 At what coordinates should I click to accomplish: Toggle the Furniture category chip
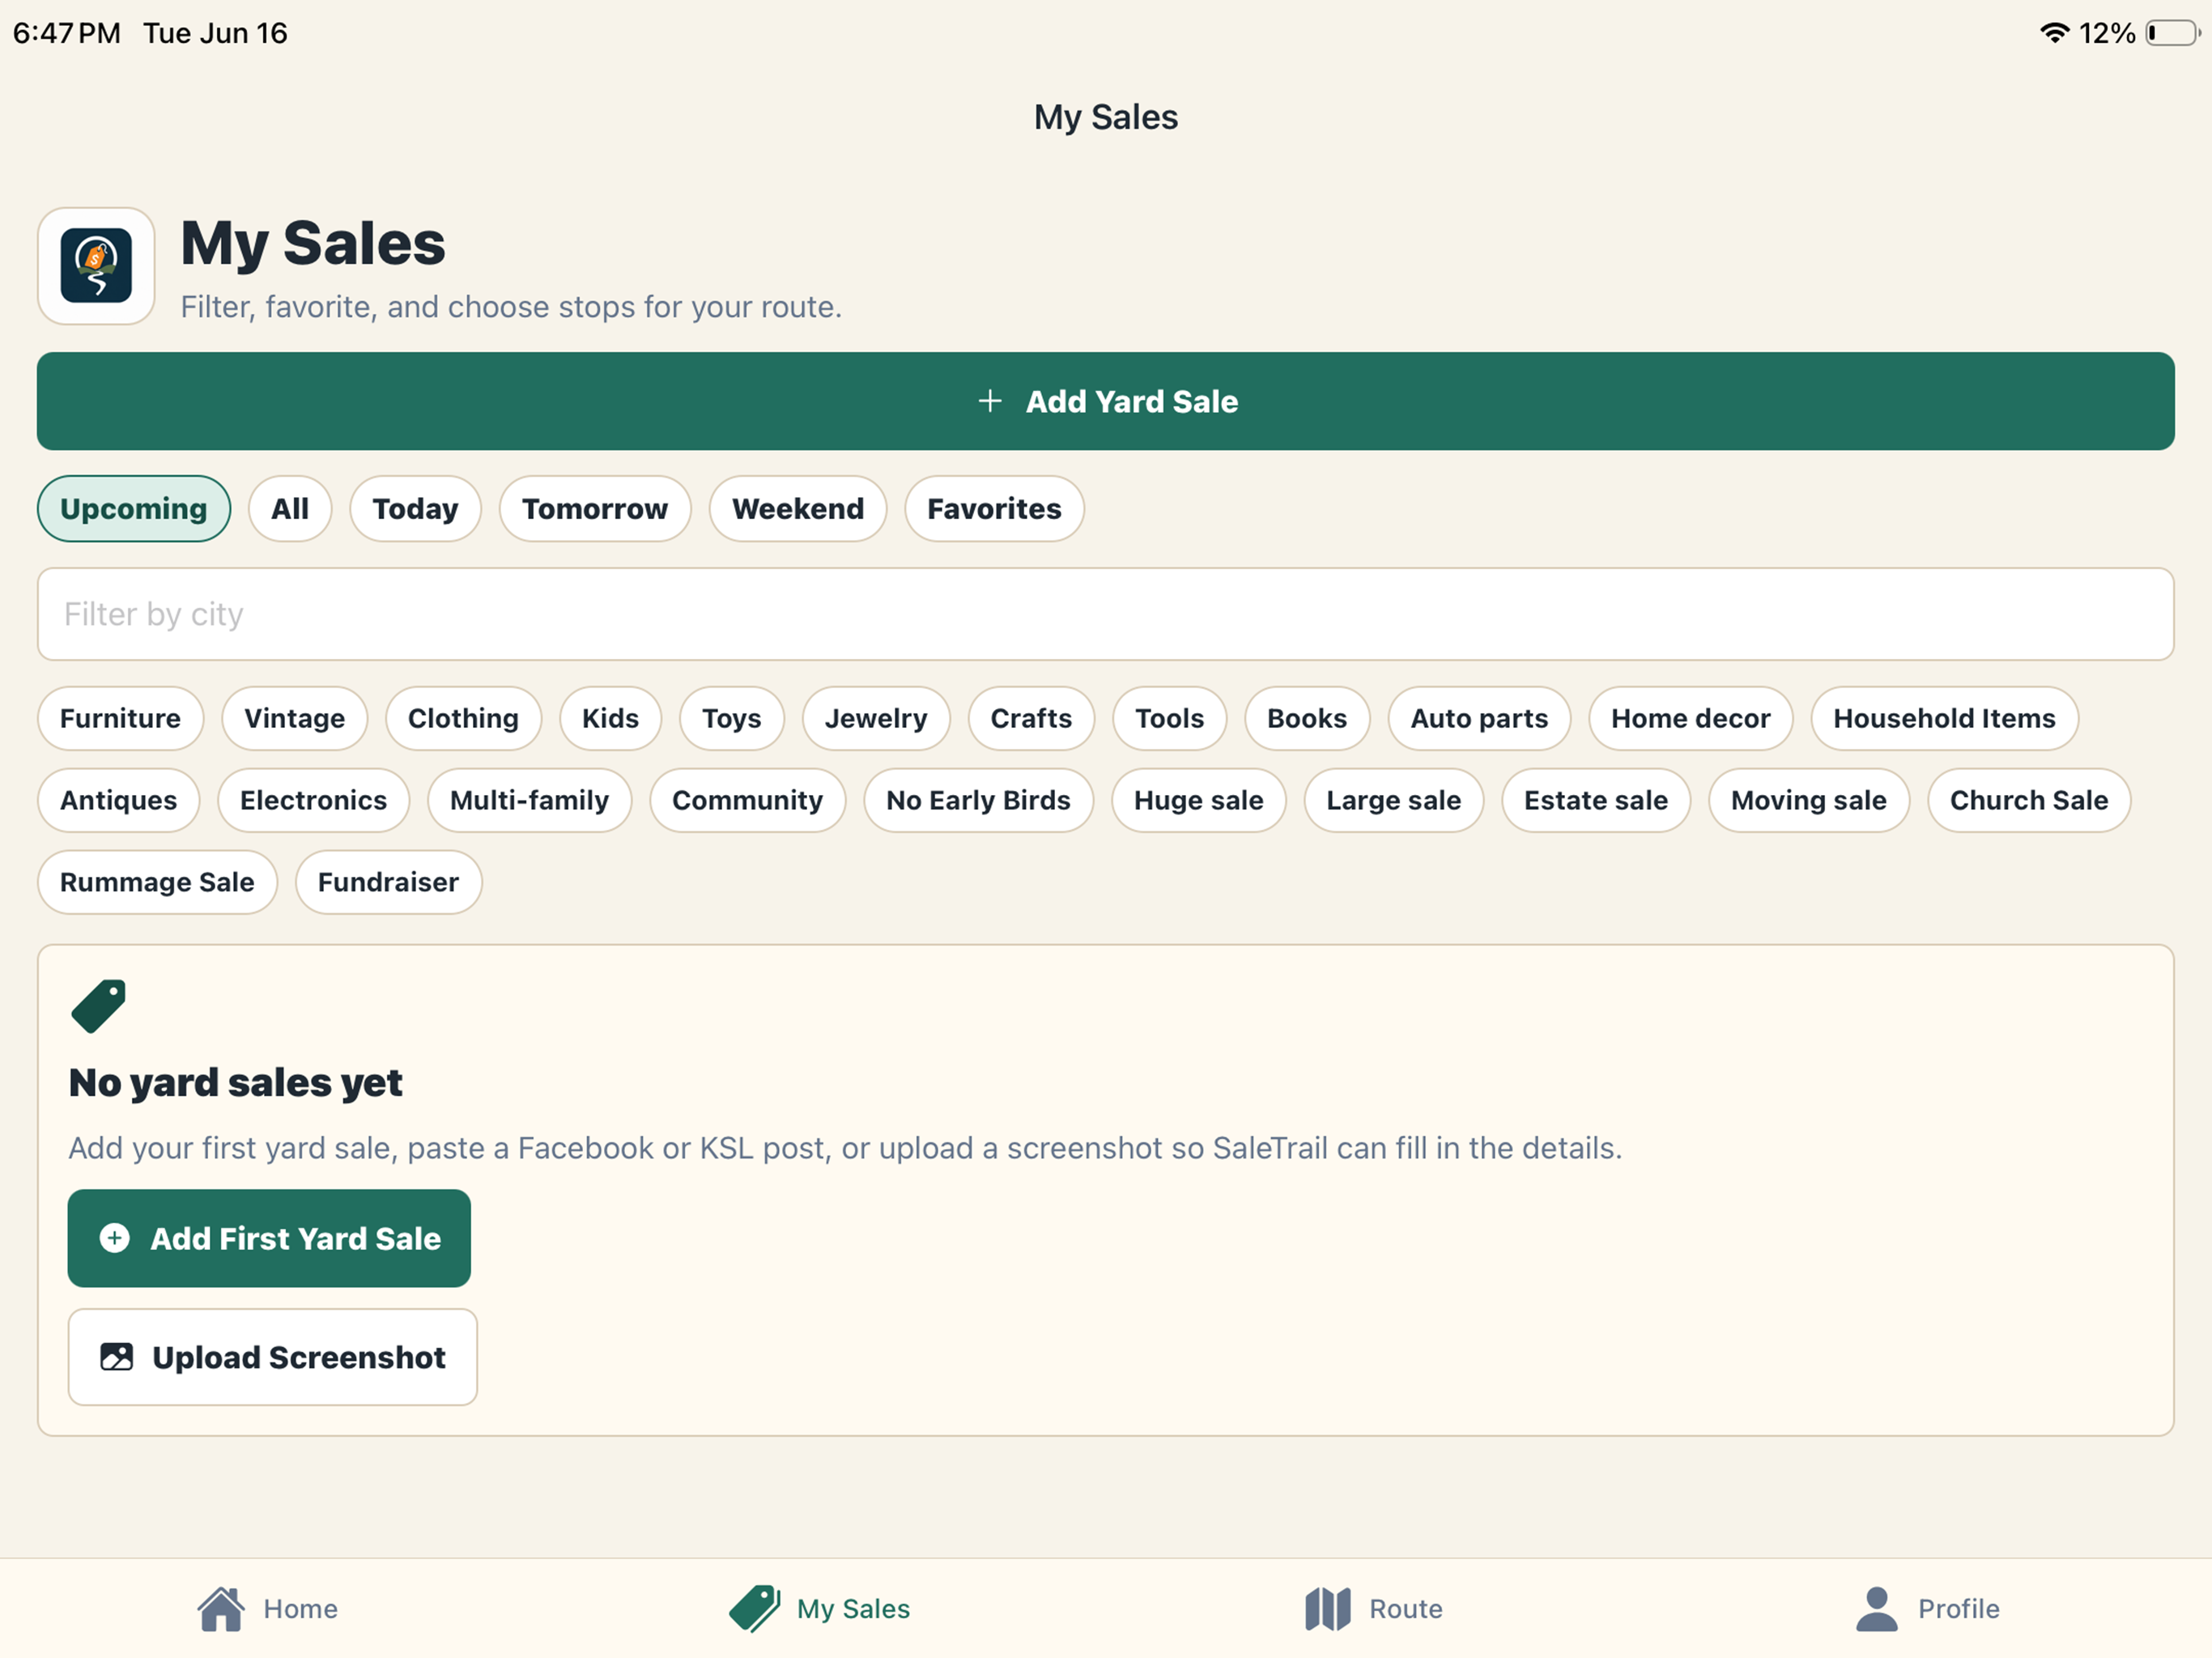[x=120, y=718]
